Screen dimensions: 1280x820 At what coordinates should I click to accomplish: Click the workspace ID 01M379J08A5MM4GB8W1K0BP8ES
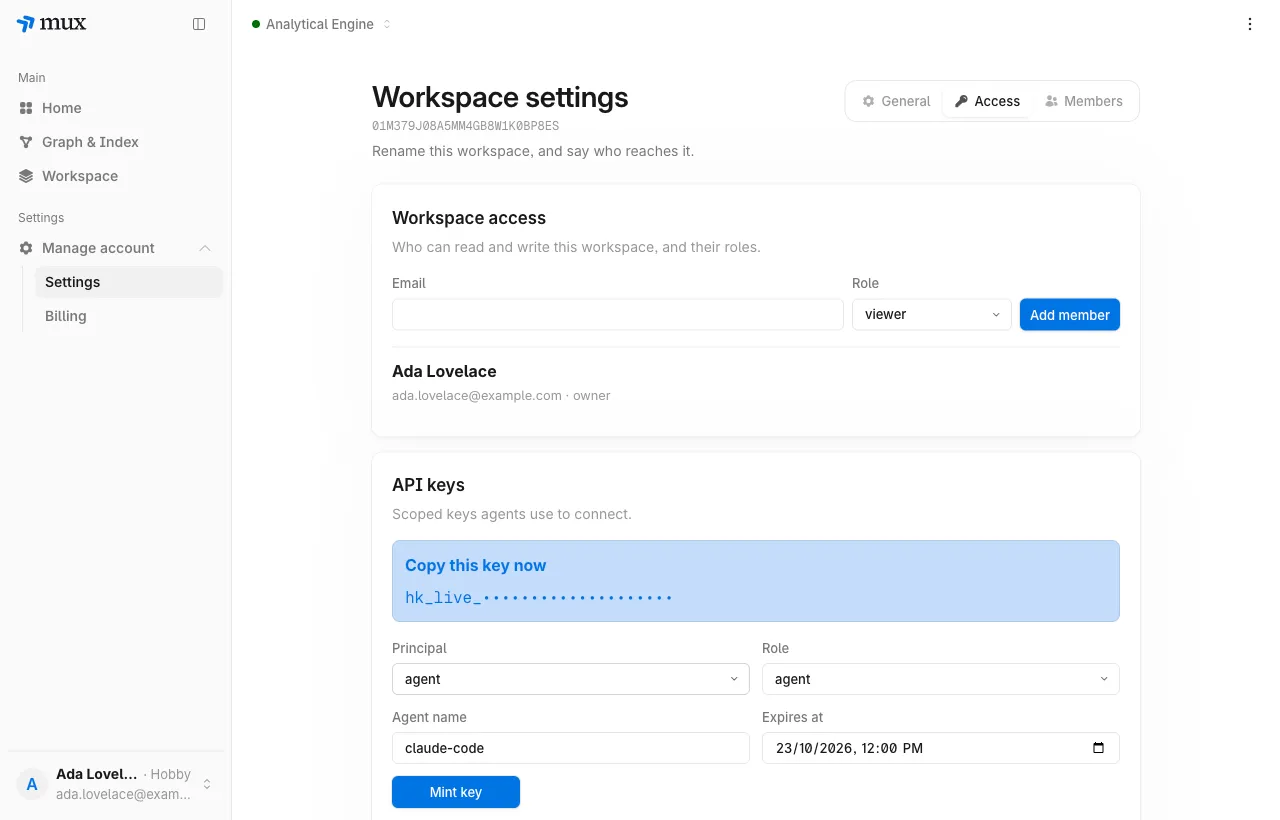[466, 126]
